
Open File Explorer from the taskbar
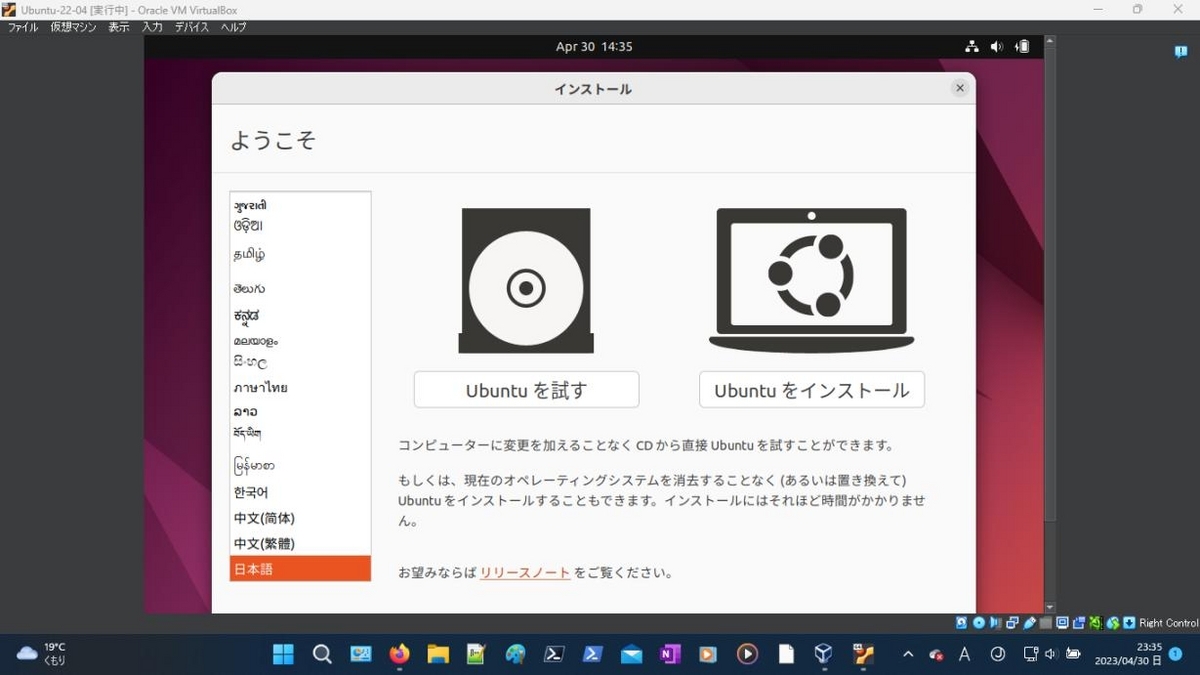(x=438, y=654)
